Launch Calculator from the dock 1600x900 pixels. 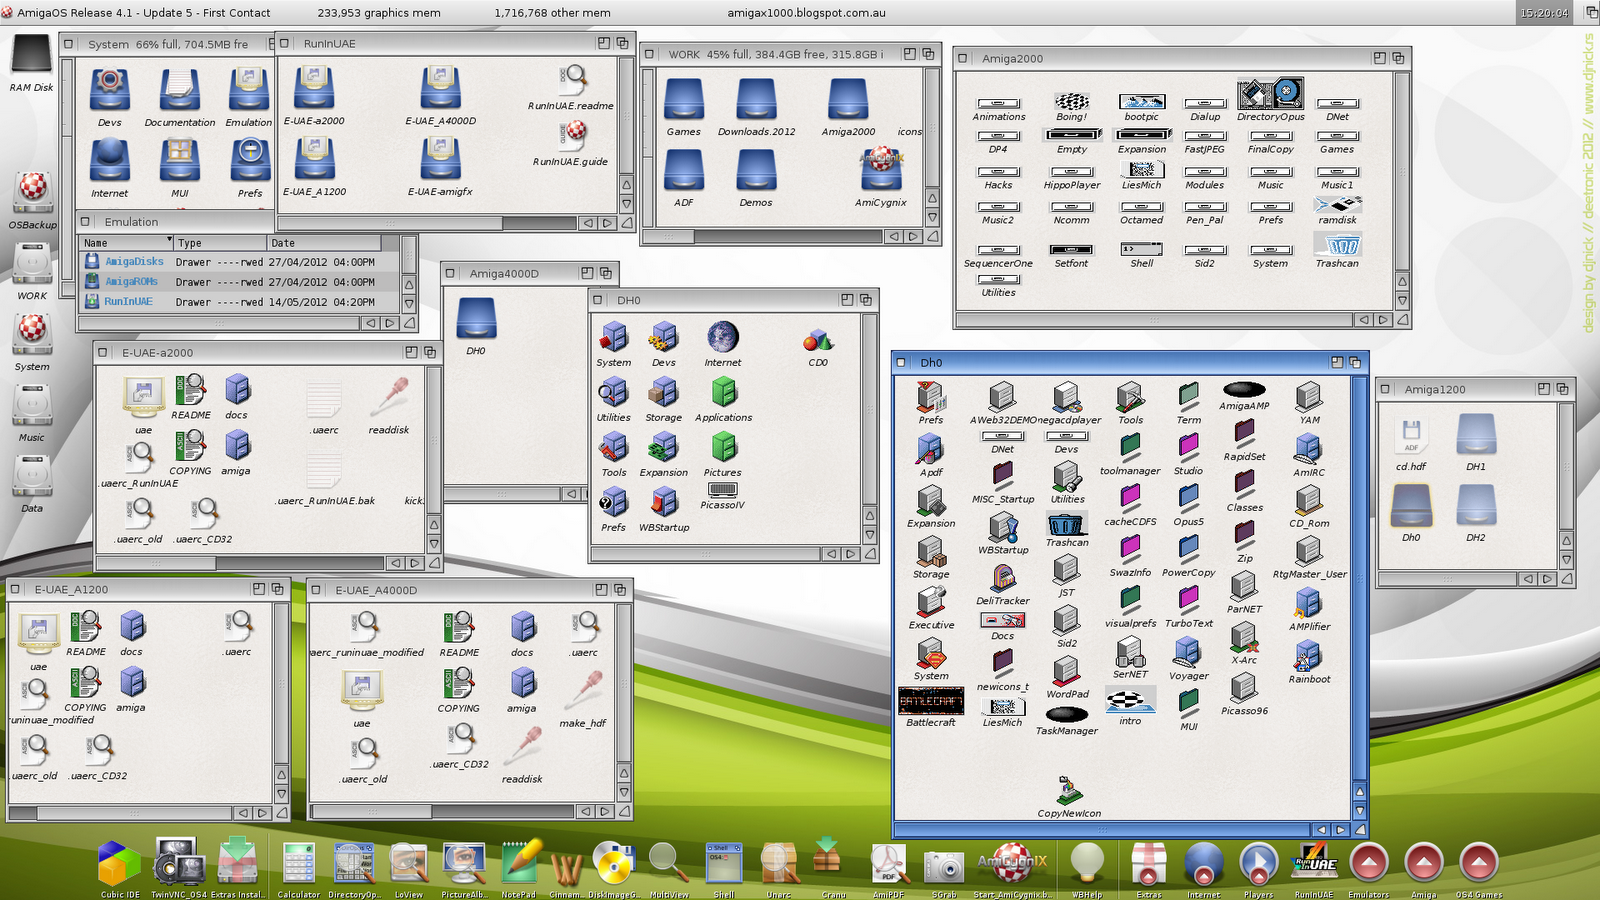(298, 863)
